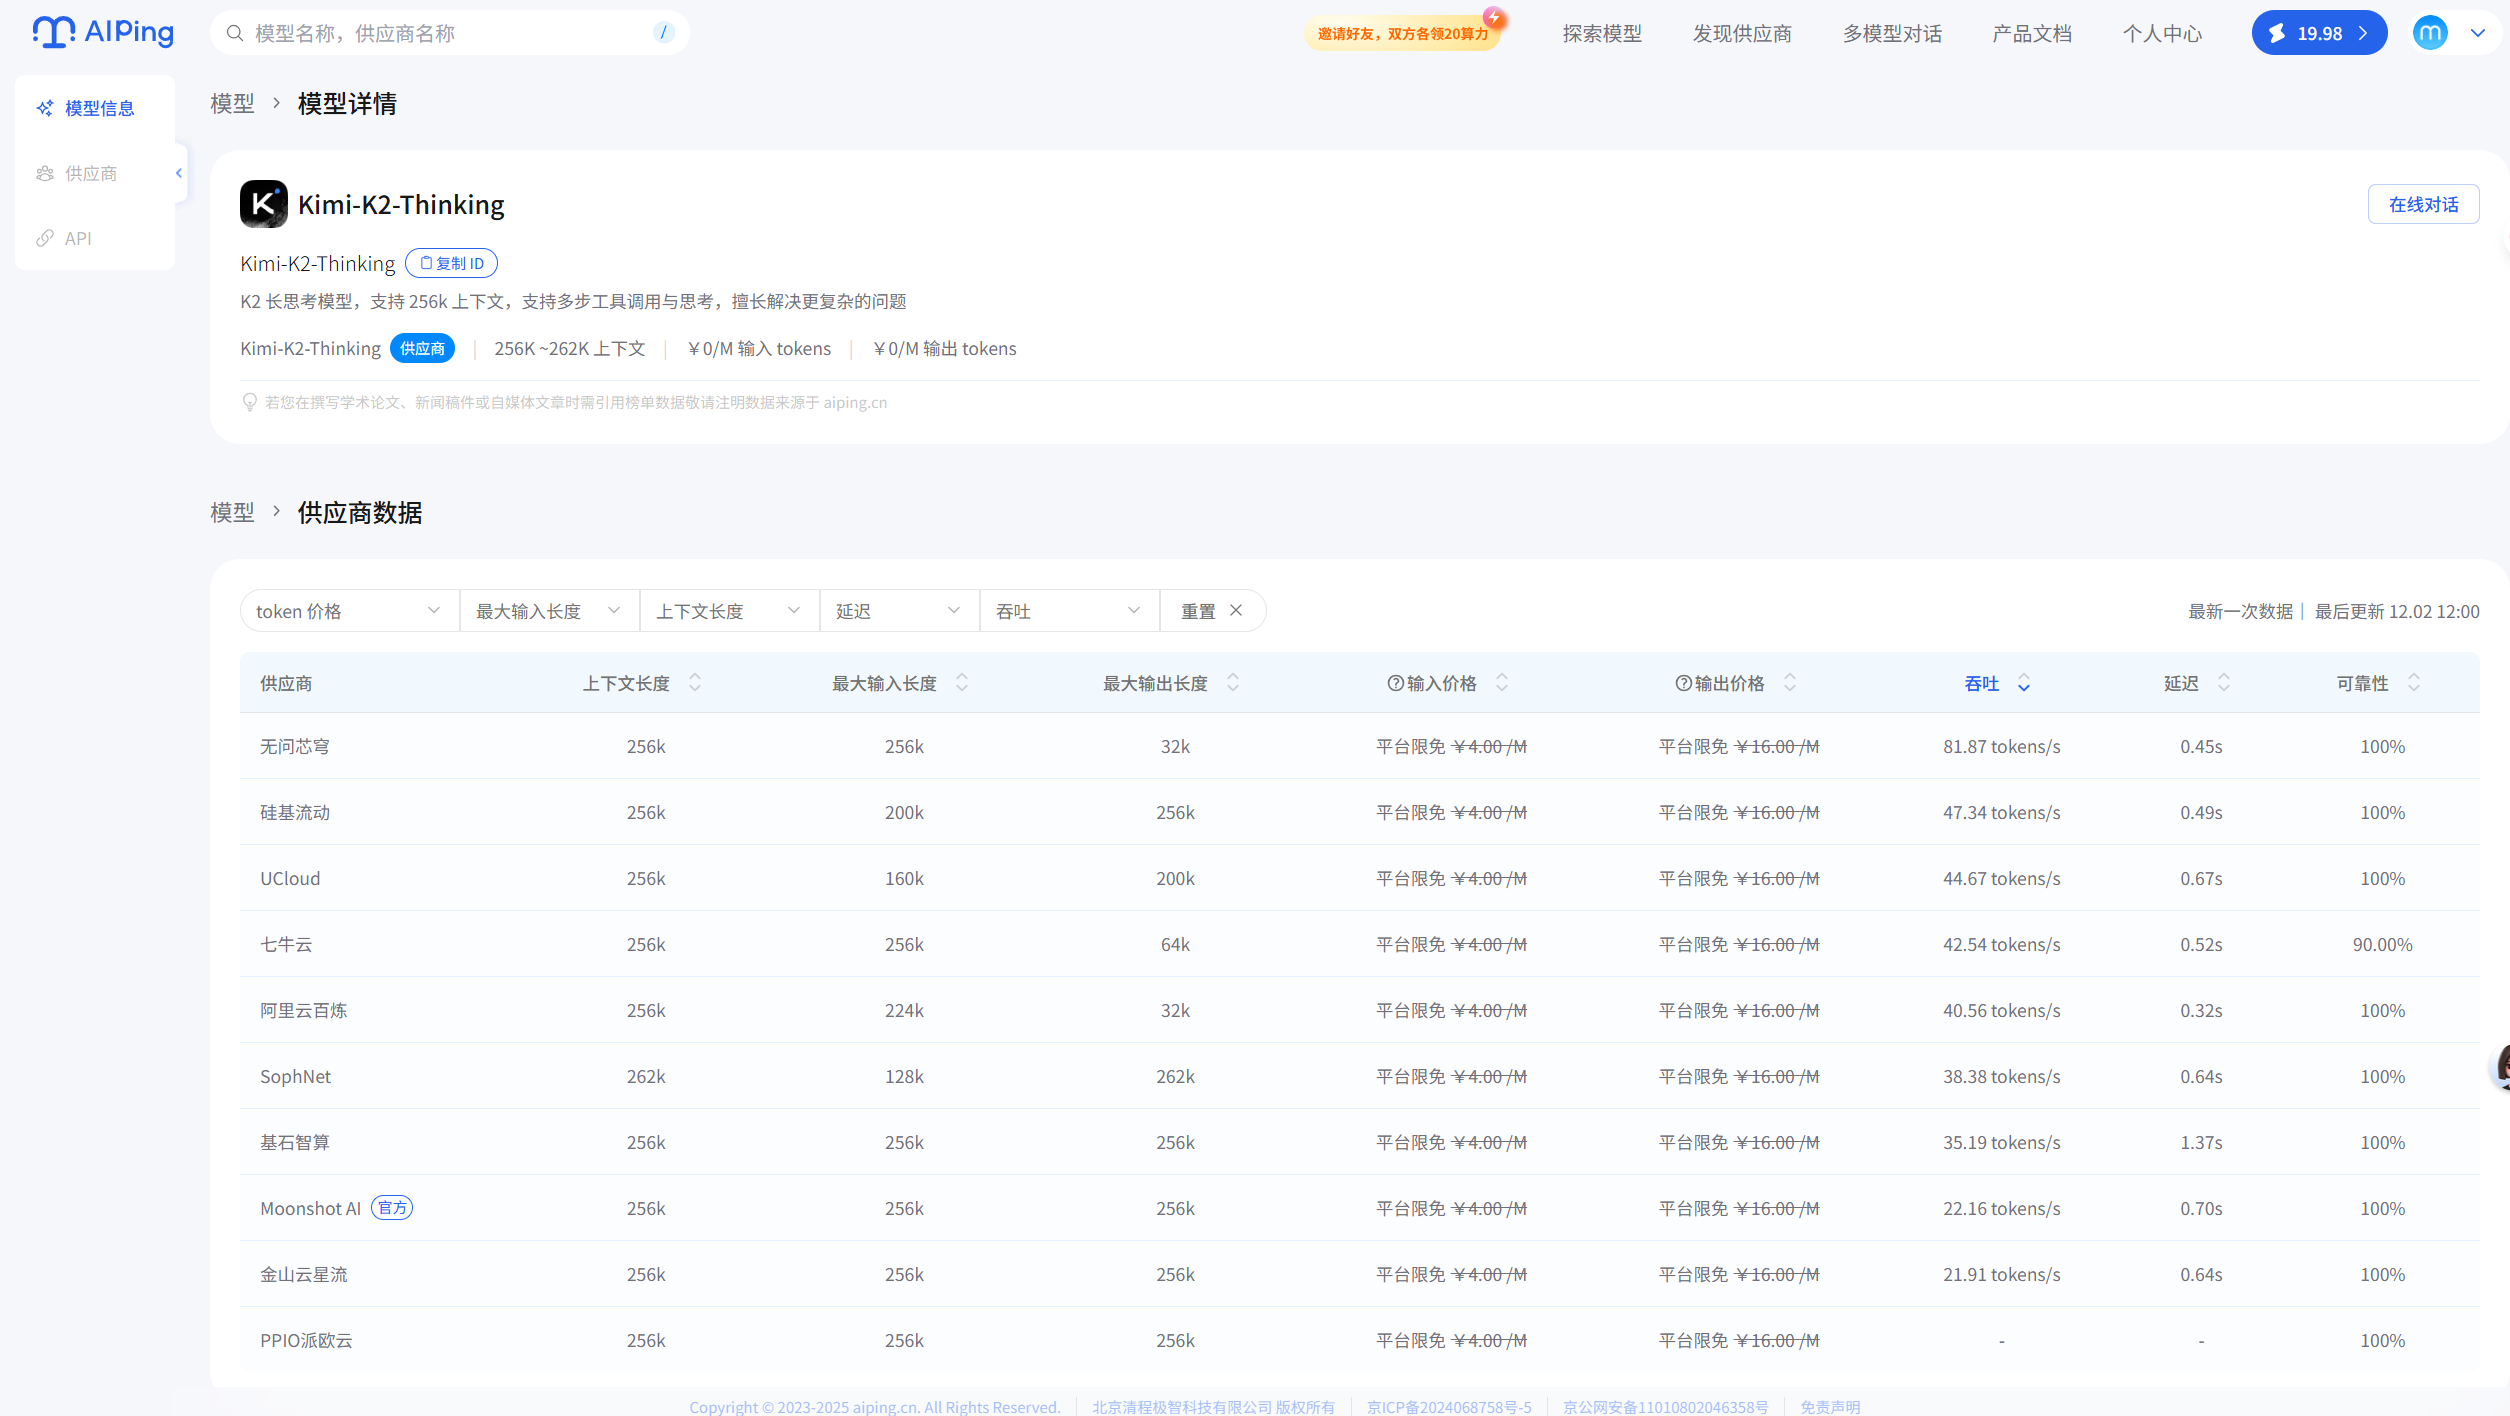Open the token 价格 filter dropdown
Screen dimensions: 2510x1416
[x=348, y=611]
